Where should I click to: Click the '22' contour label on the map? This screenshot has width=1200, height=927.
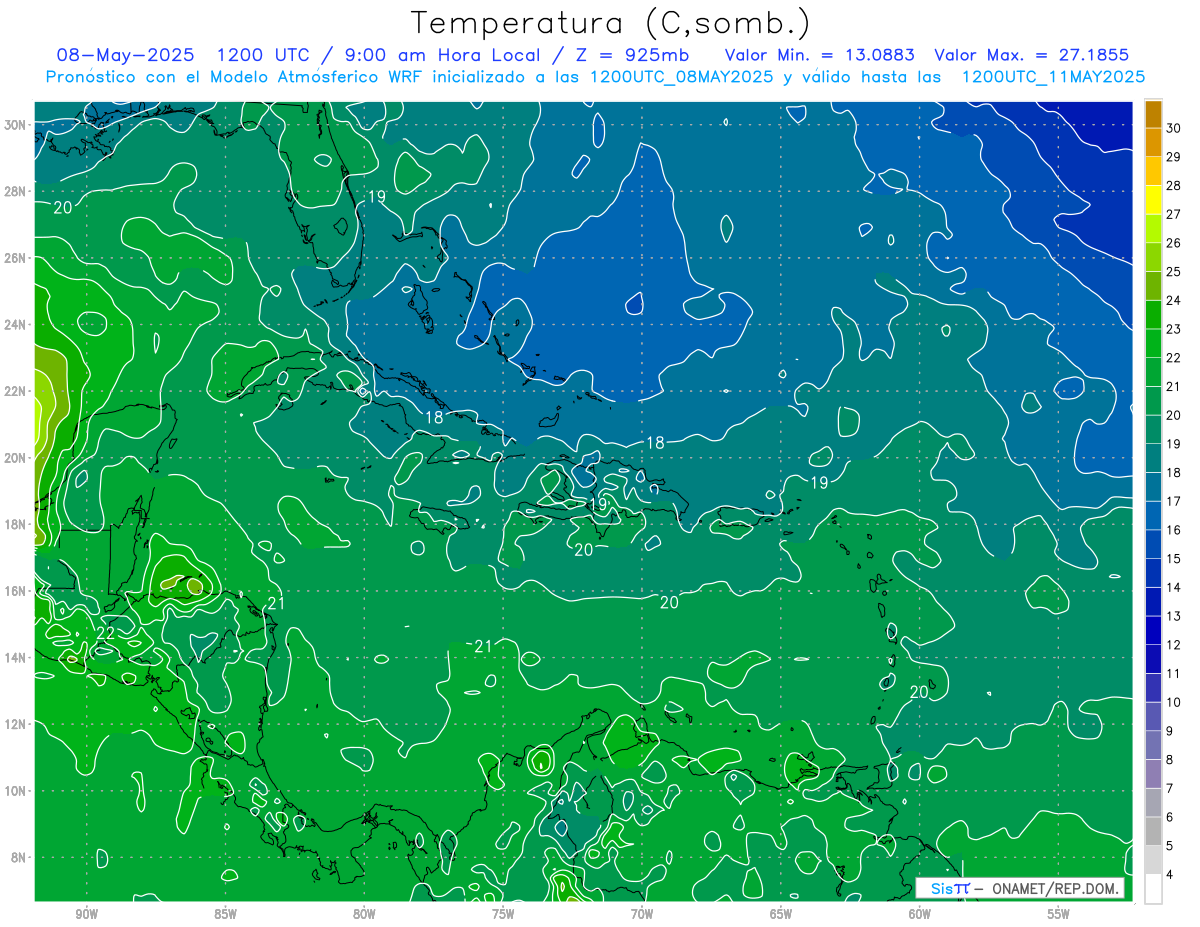click(106, 633)
